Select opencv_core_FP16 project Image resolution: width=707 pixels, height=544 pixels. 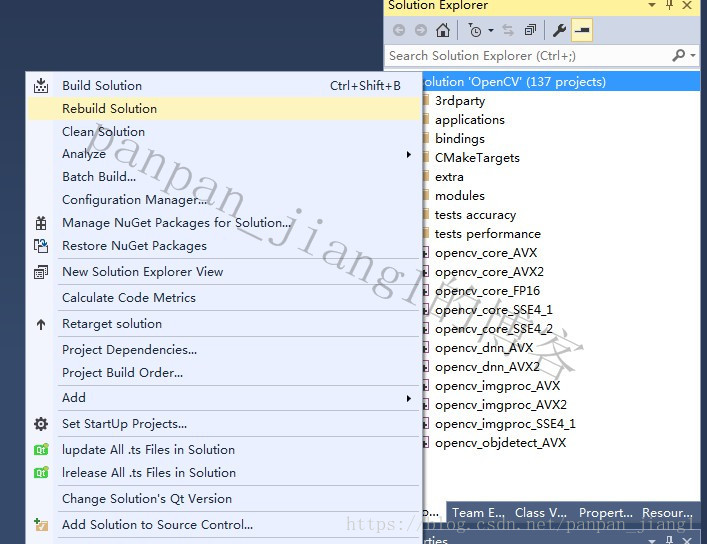pos(487,290)
